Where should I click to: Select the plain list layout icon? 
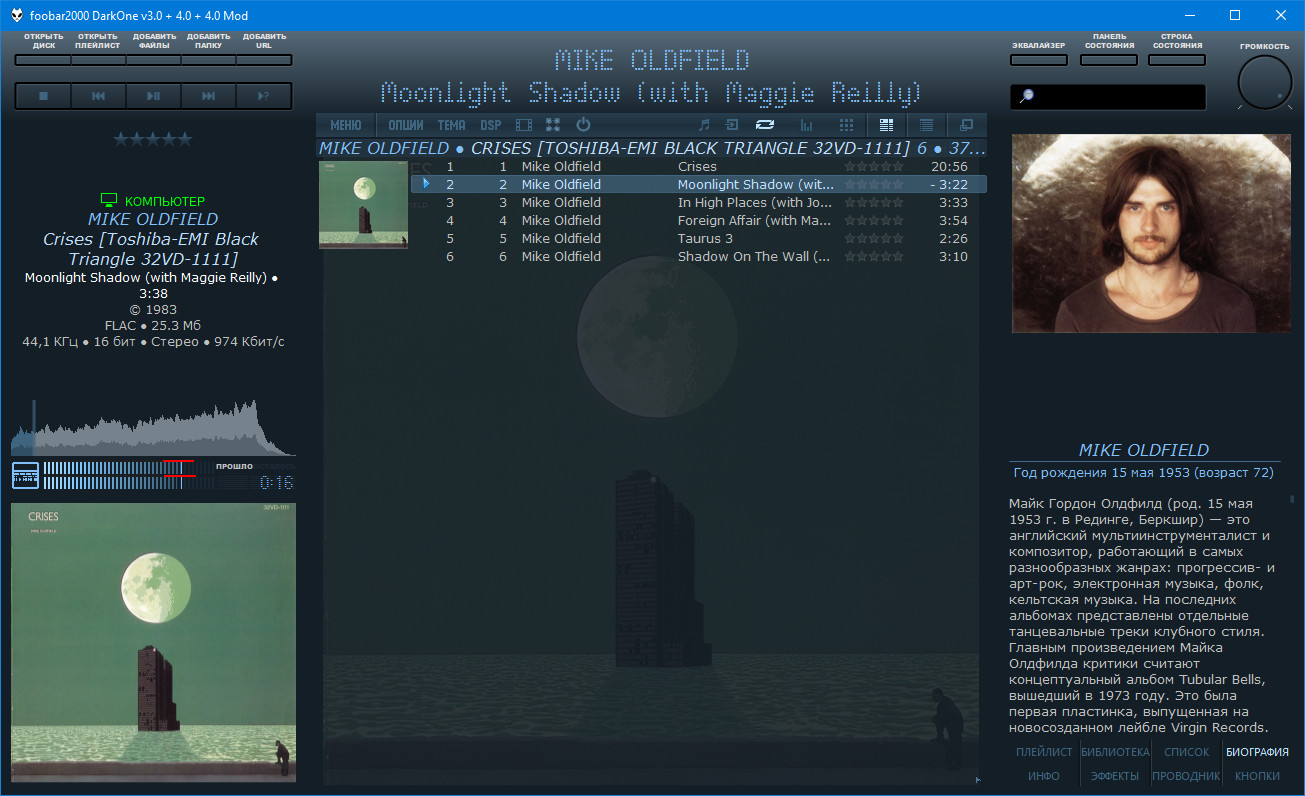click(x=926, y=125)
